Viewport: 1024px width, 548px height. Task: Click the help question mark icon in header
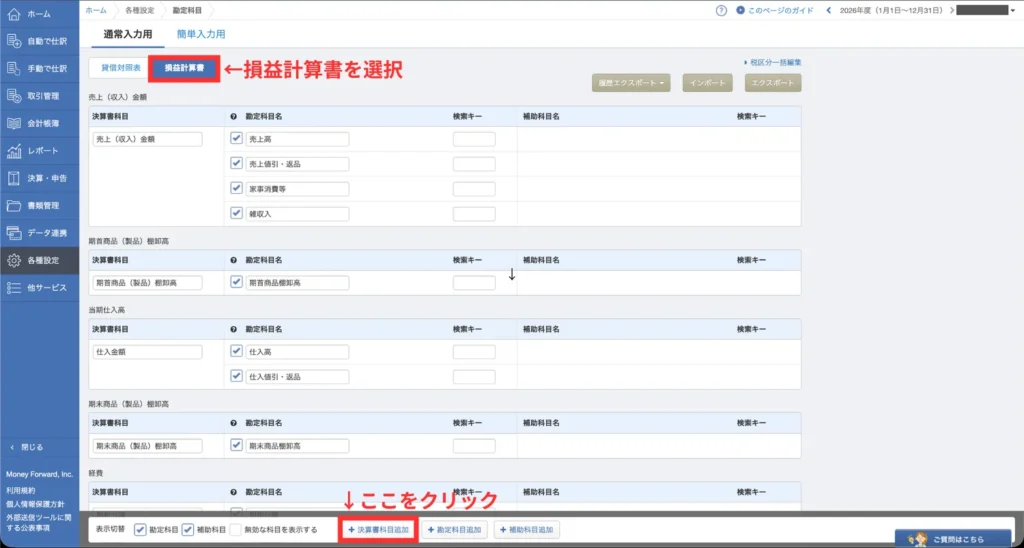[721, 10]
